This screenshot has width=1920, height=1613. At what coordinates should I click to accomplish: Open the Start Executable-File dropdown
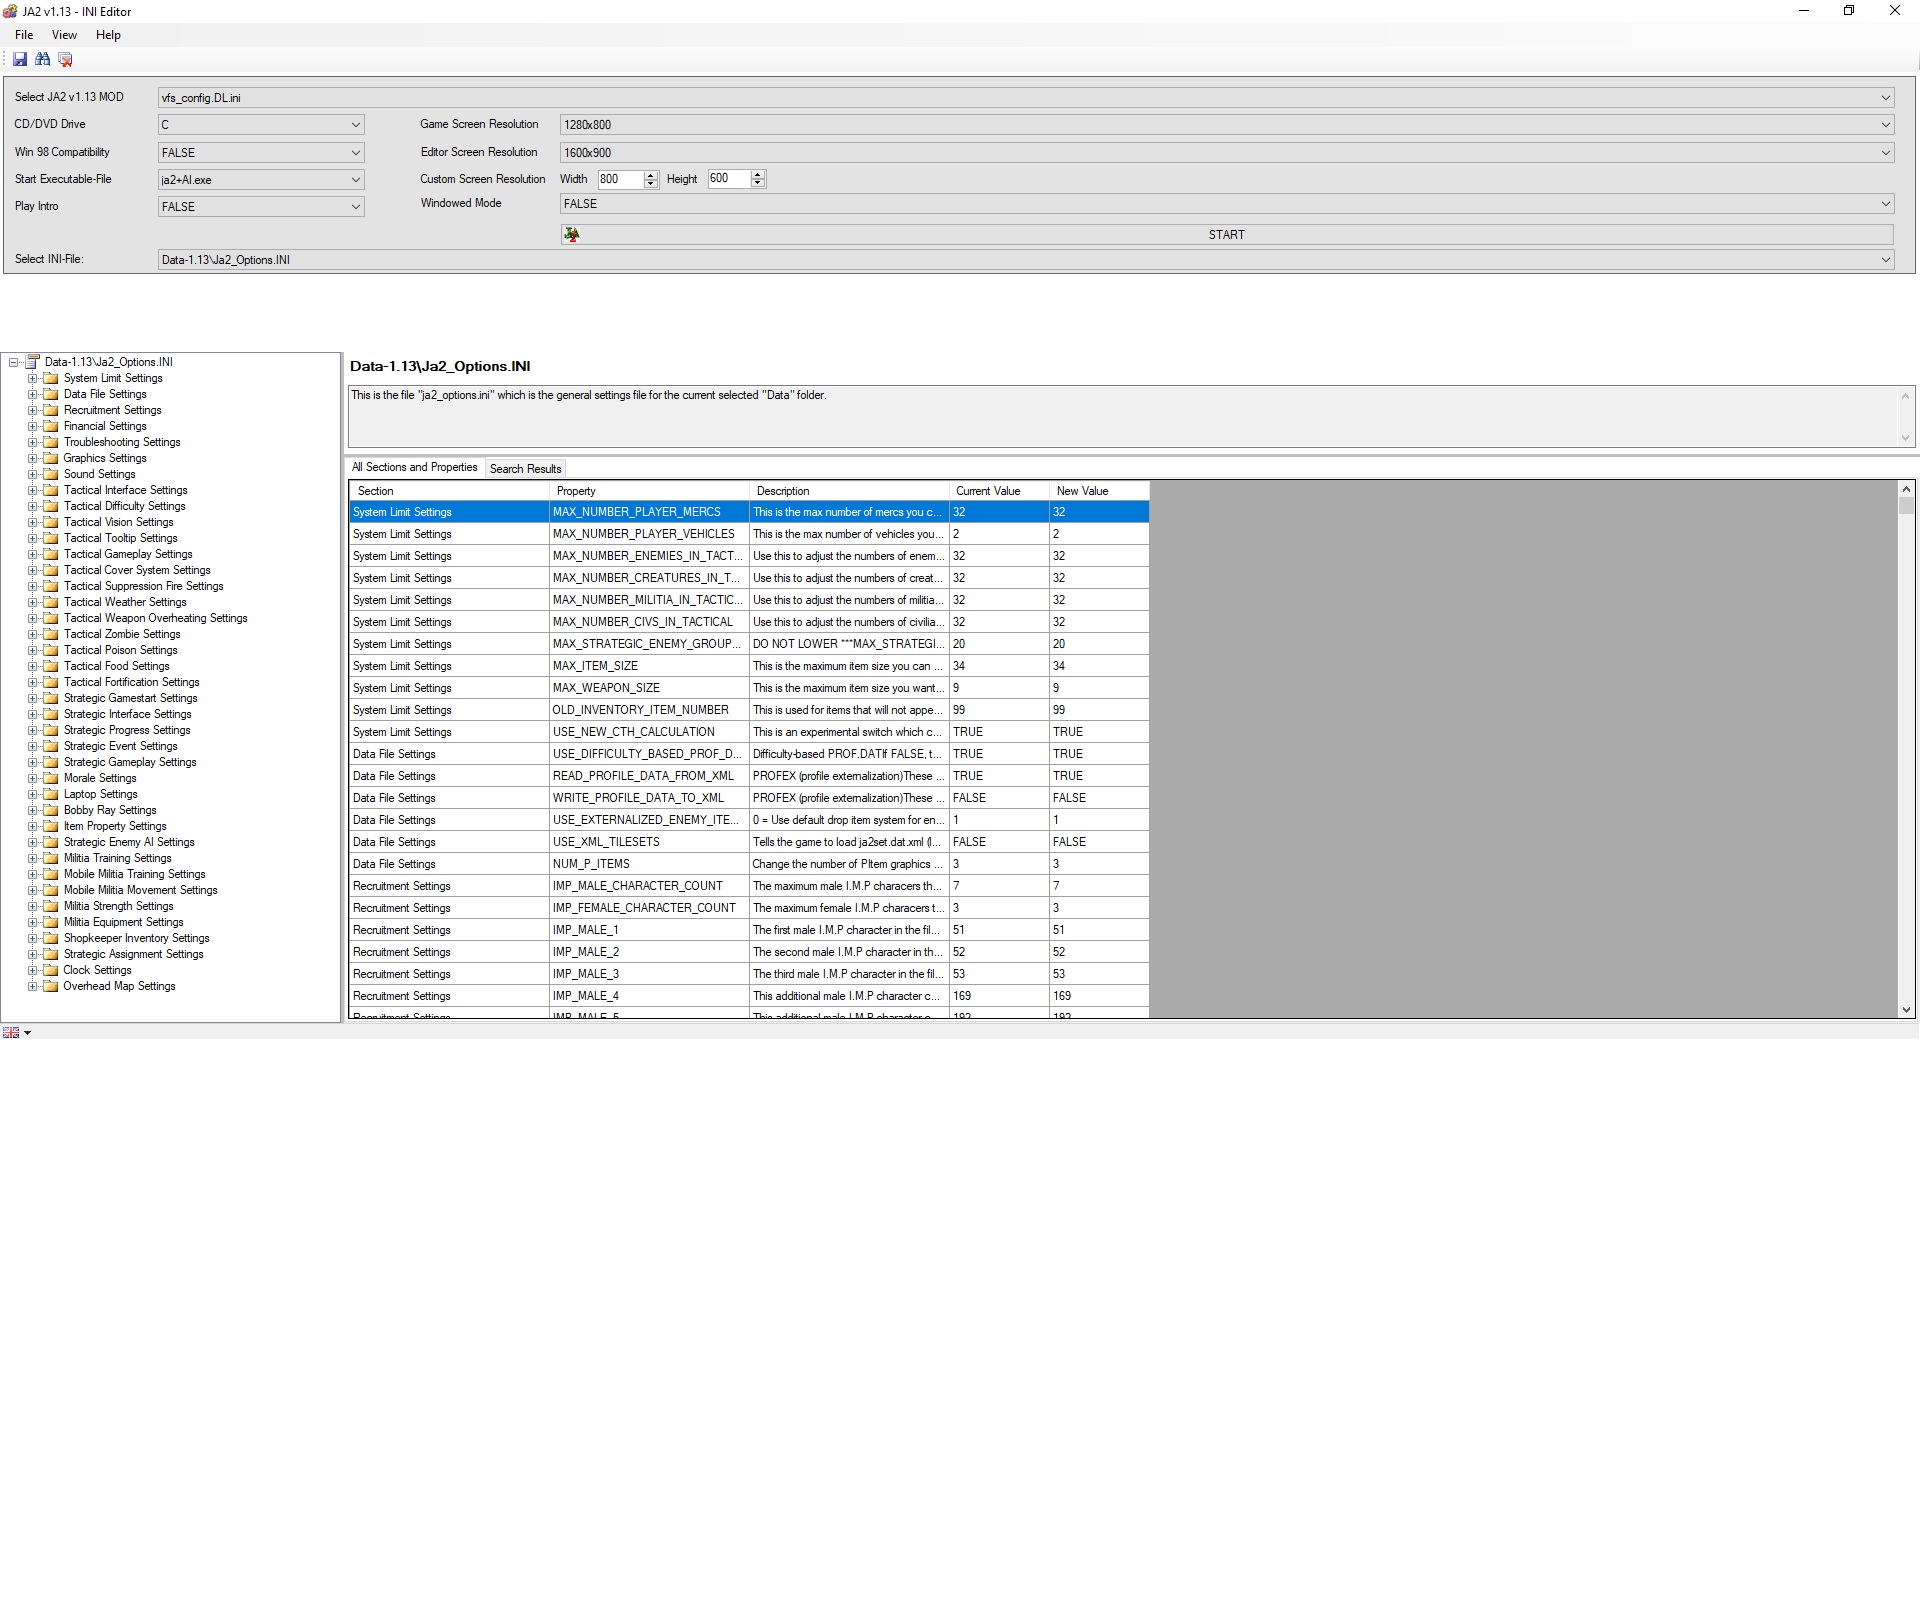pos(261,180)
